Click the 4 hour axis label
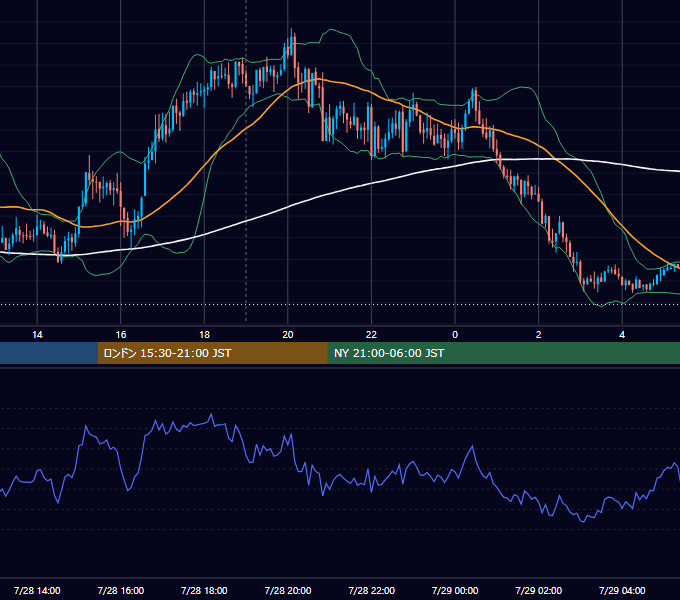680x600 pixels. (x=622, y=335)
